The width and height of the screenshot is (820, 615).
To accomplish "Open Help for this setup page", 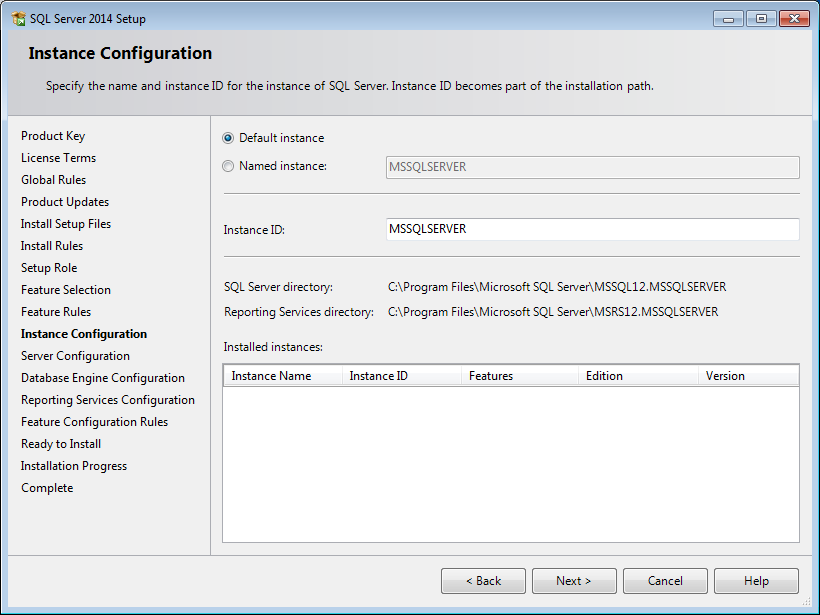I will pyautogui.click(x=756, y=581).
